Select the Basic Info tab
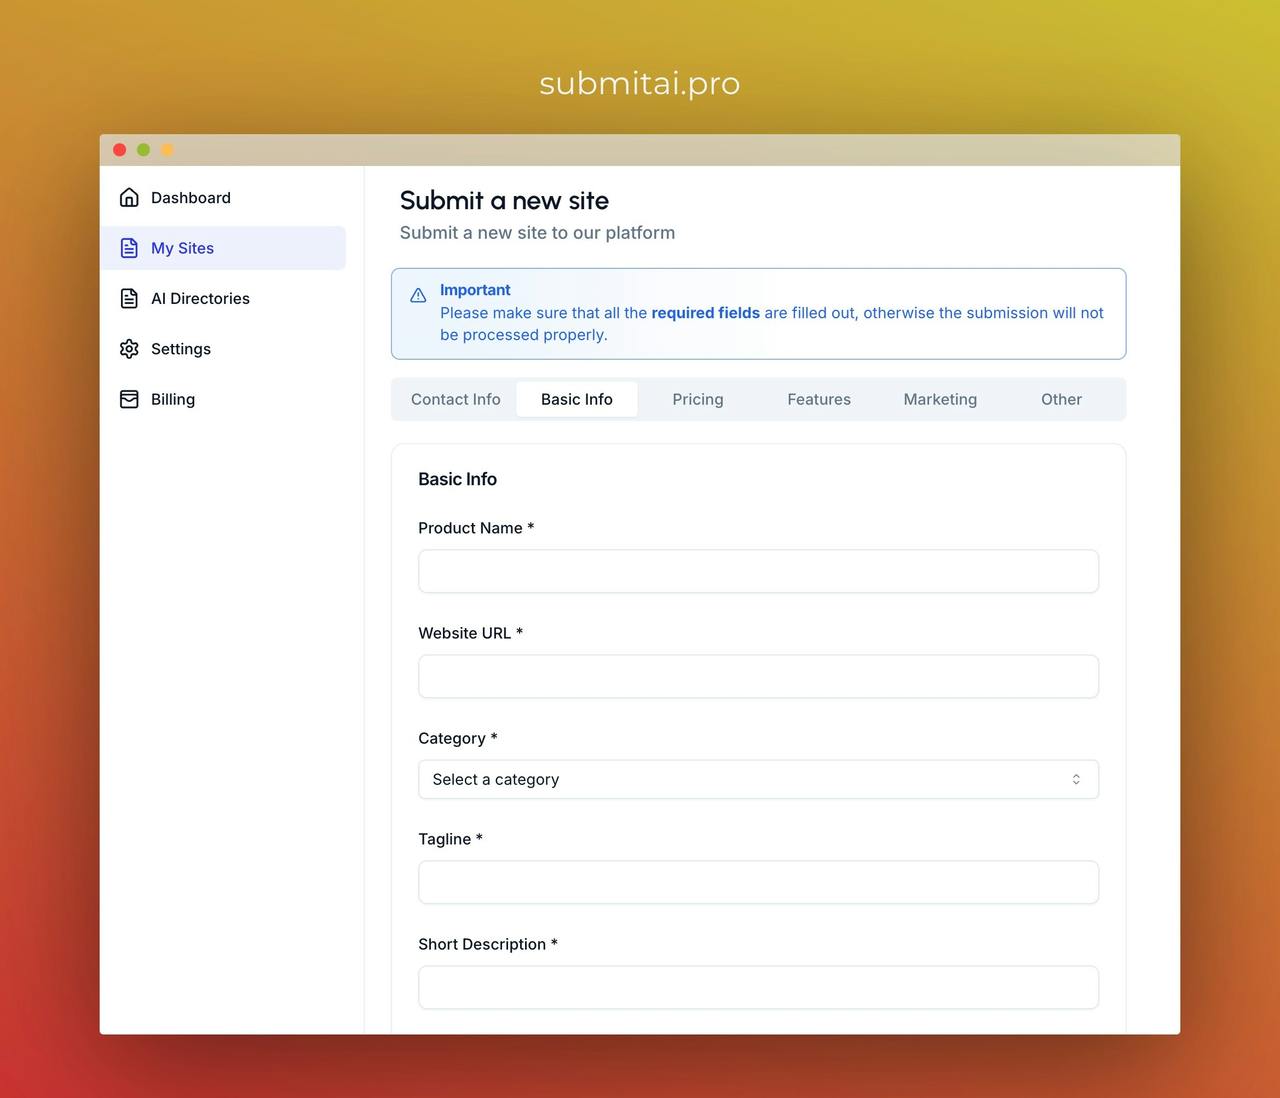This screenshot has height=1098, width=1280. (x=577, y=399)
